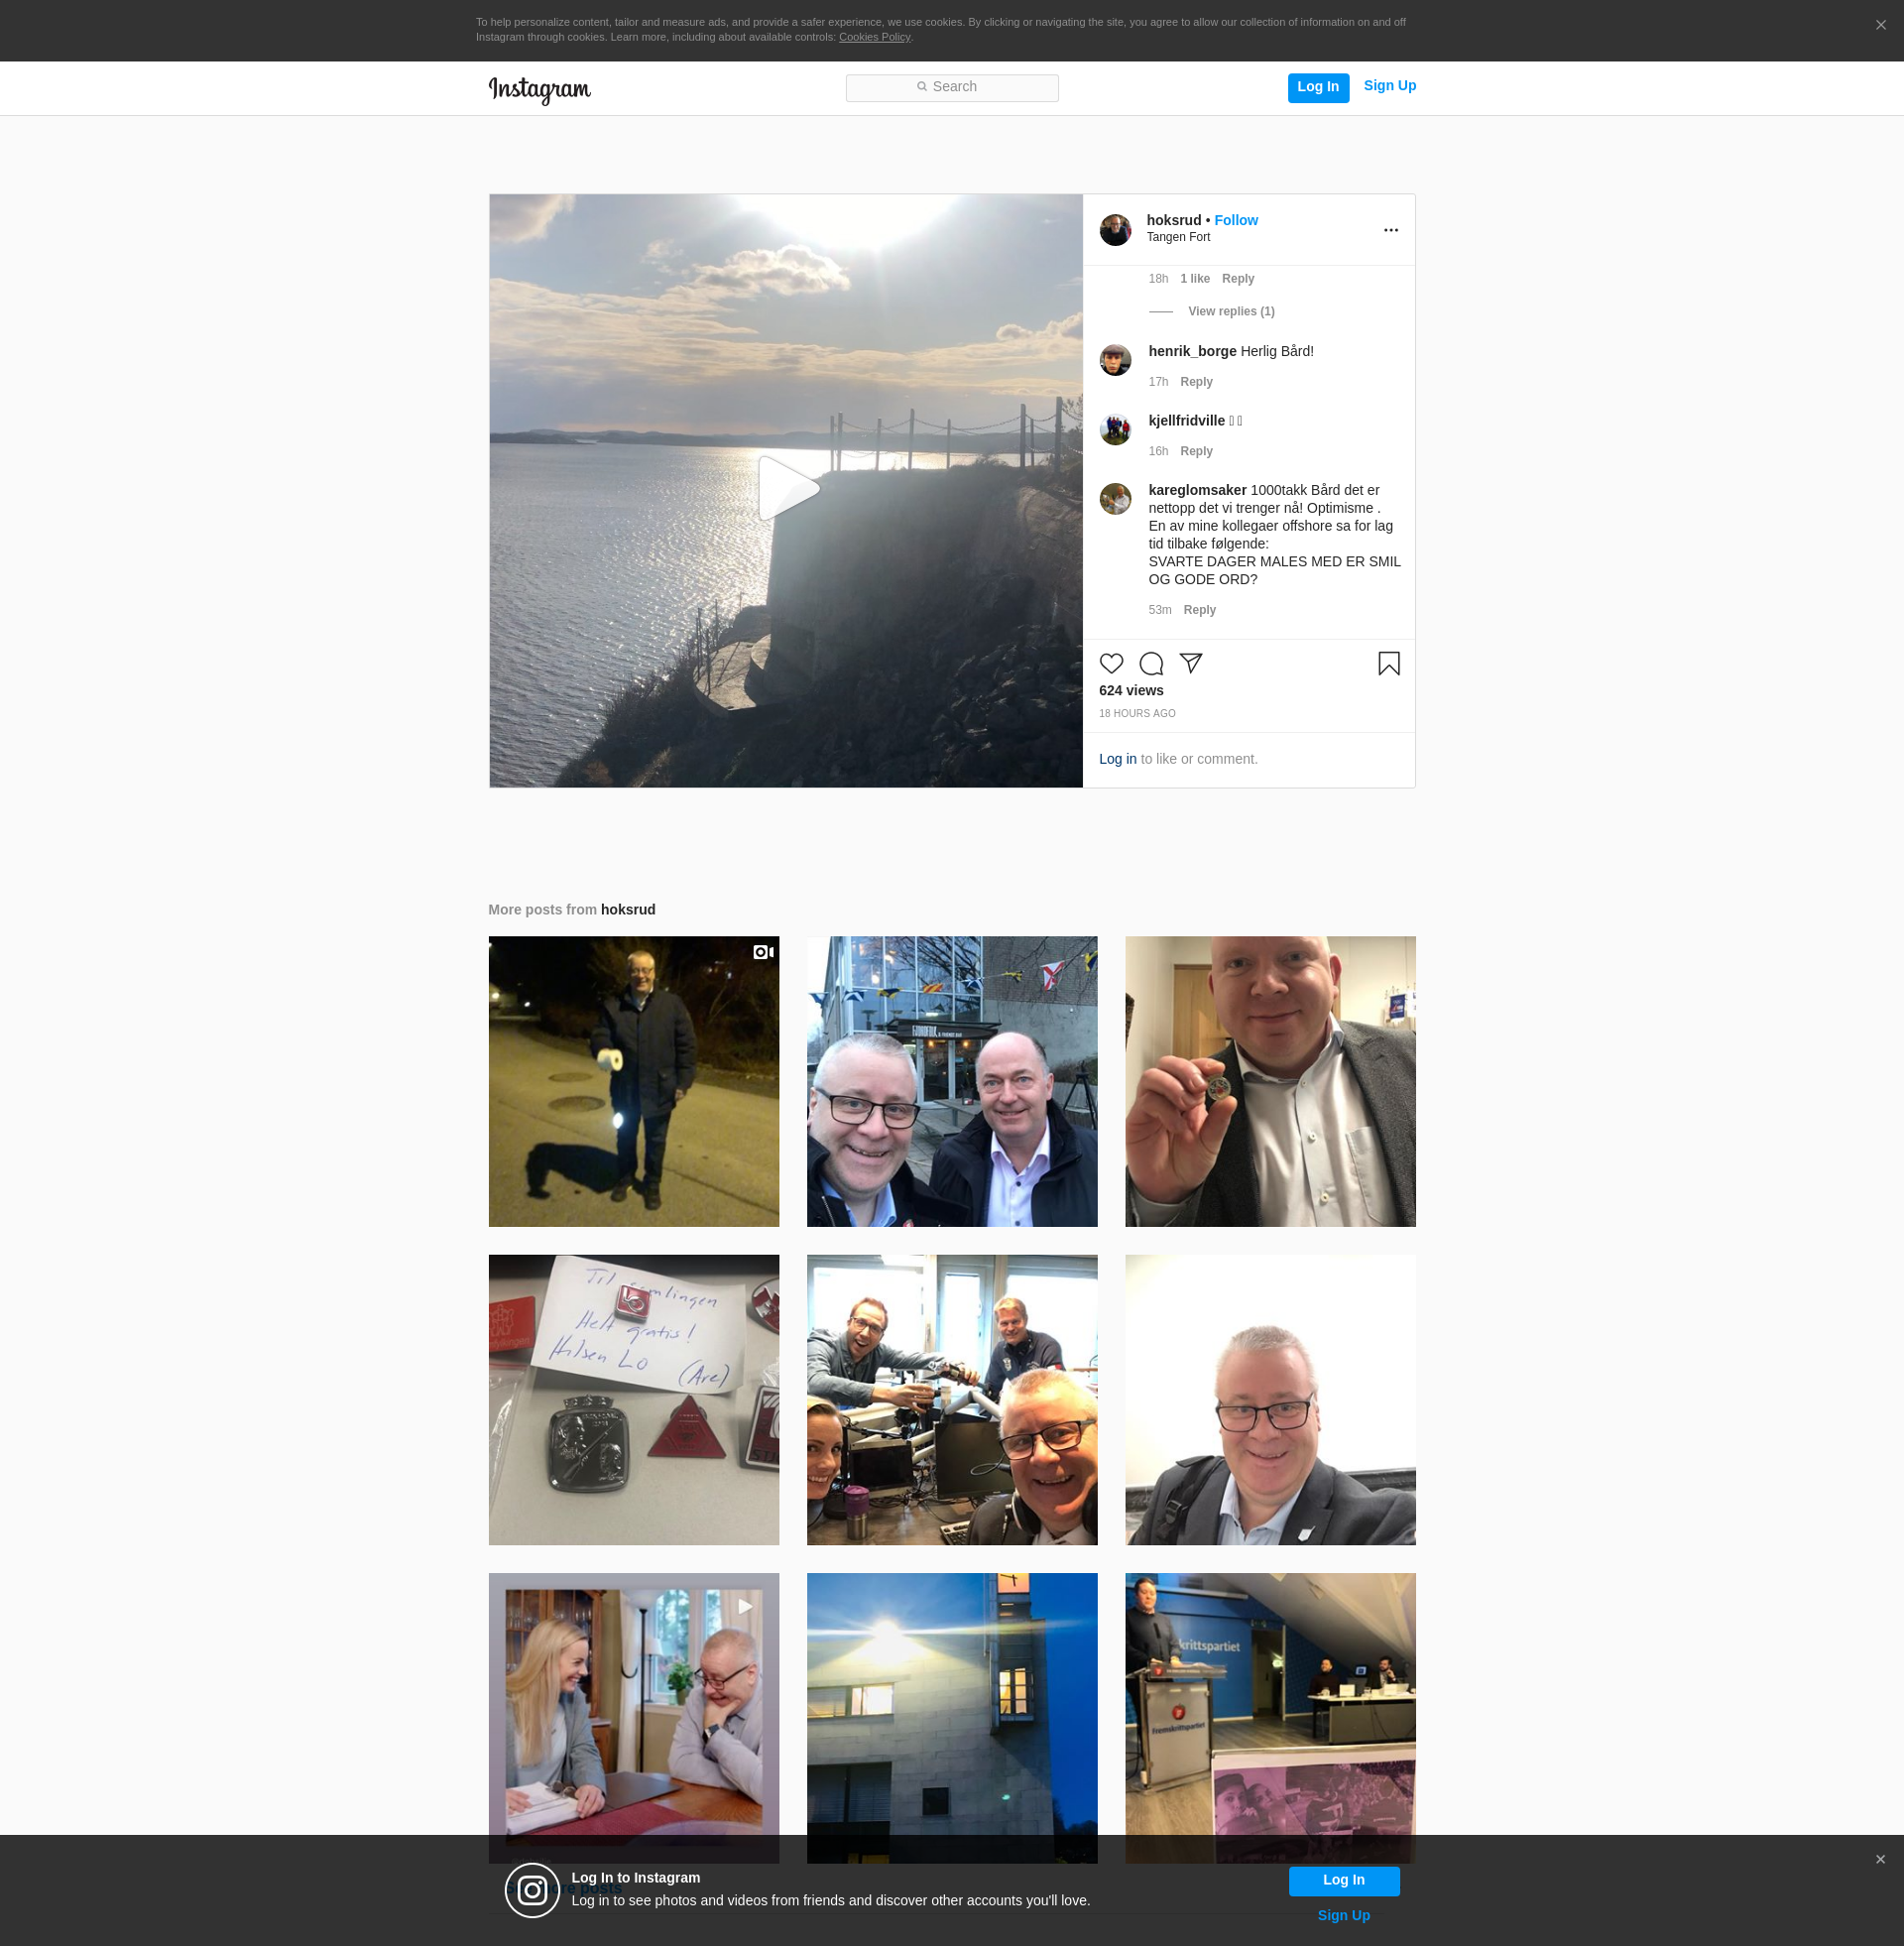
Task: Open Tangen Fort location link
Action: pyautogui.click(x=1177, y=238)
